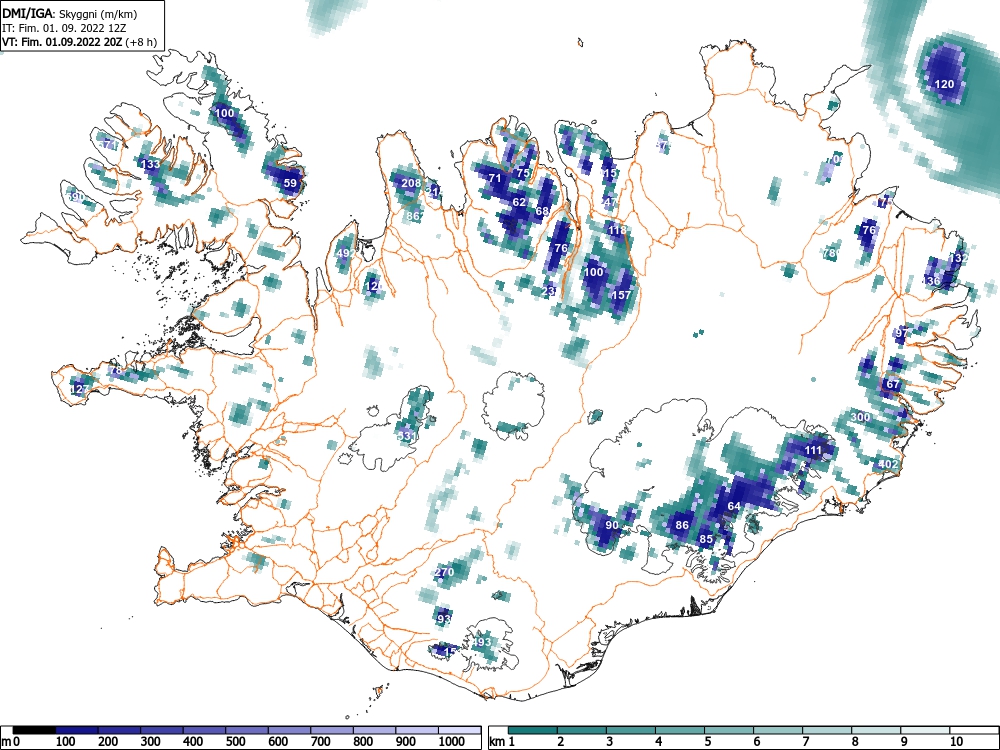1000x750 pixels.
Task: Click the 59 visibility value on the map
Action: [x=290, y=183]
